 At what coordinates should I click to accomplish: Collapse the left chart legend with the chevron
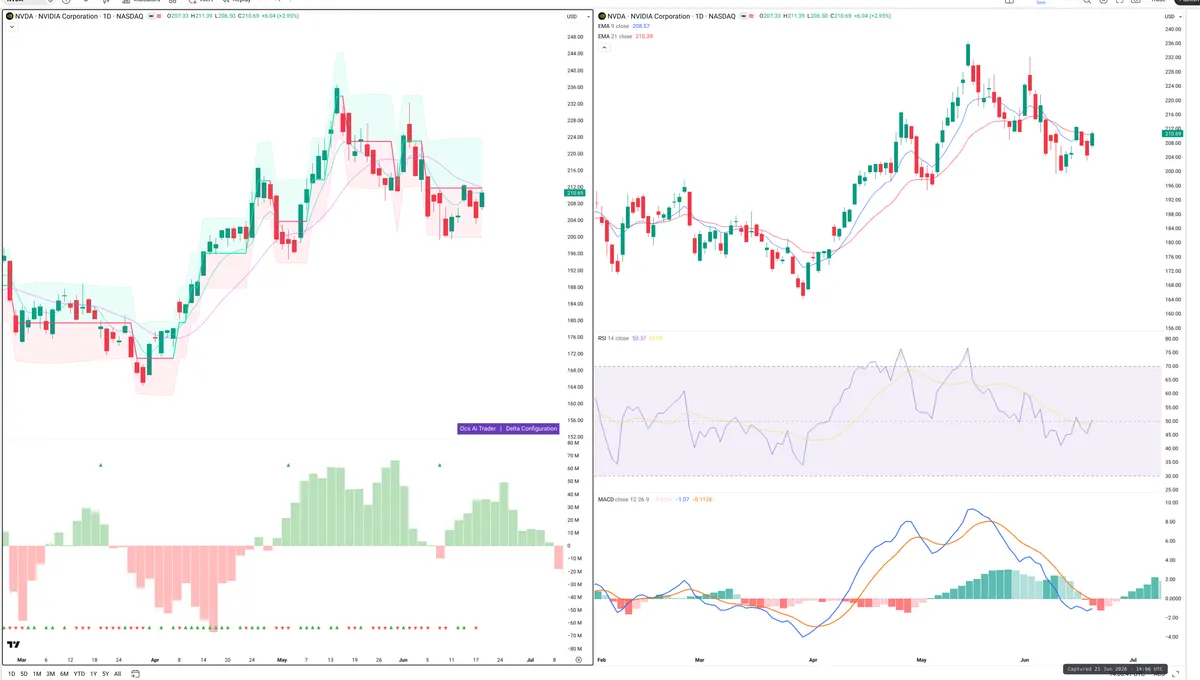click(11, 27)
